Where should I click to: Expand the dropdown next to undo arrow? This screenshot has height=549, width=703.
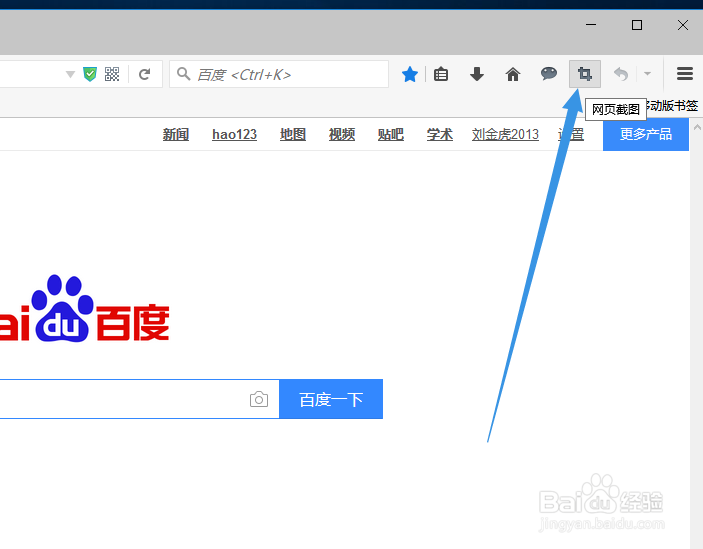coord(647,73)
